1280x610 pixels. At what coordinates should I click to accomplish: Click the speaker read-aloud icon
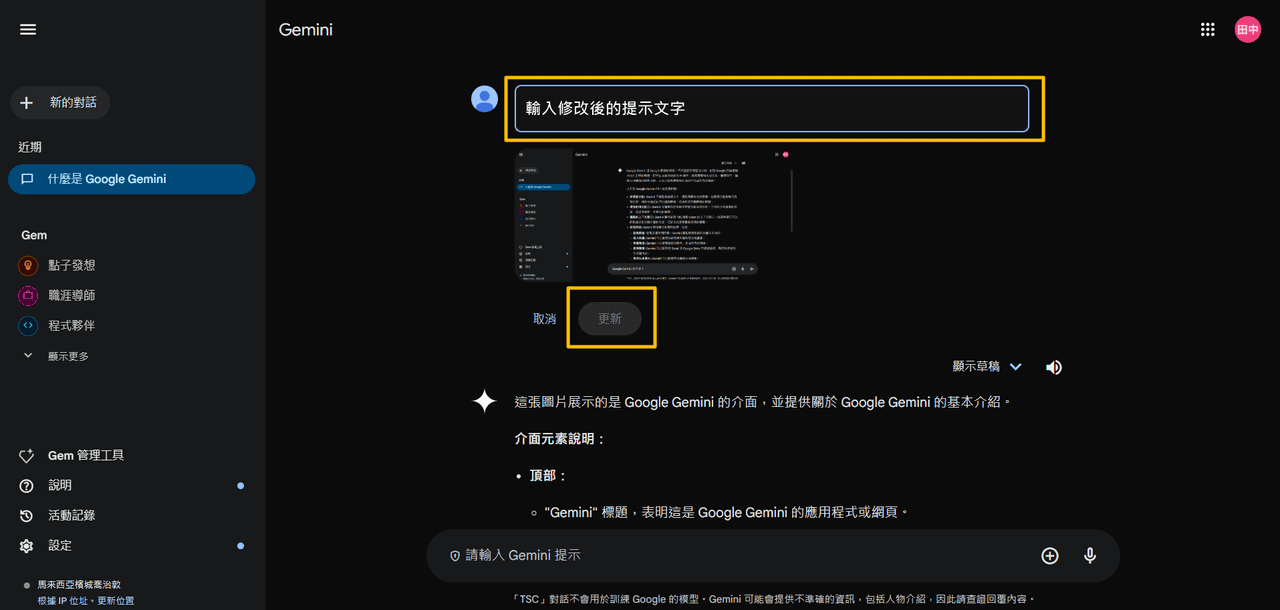1053,367
